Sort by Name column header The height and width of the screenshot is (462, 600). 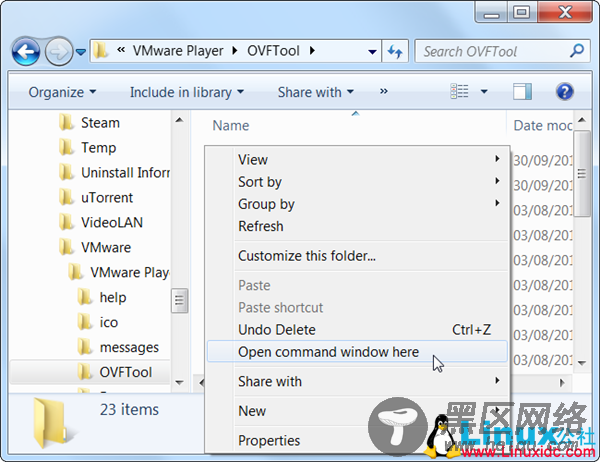click(231, 126)
